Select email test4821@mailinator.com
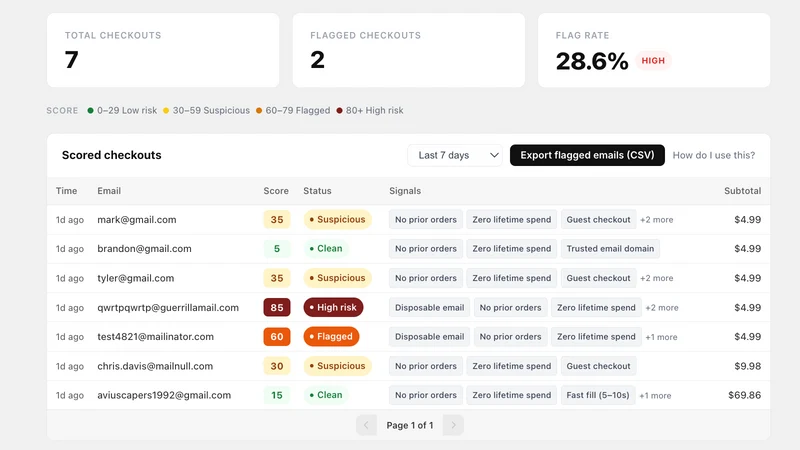Viewport: 800px width, 450px height. point(156,337)
